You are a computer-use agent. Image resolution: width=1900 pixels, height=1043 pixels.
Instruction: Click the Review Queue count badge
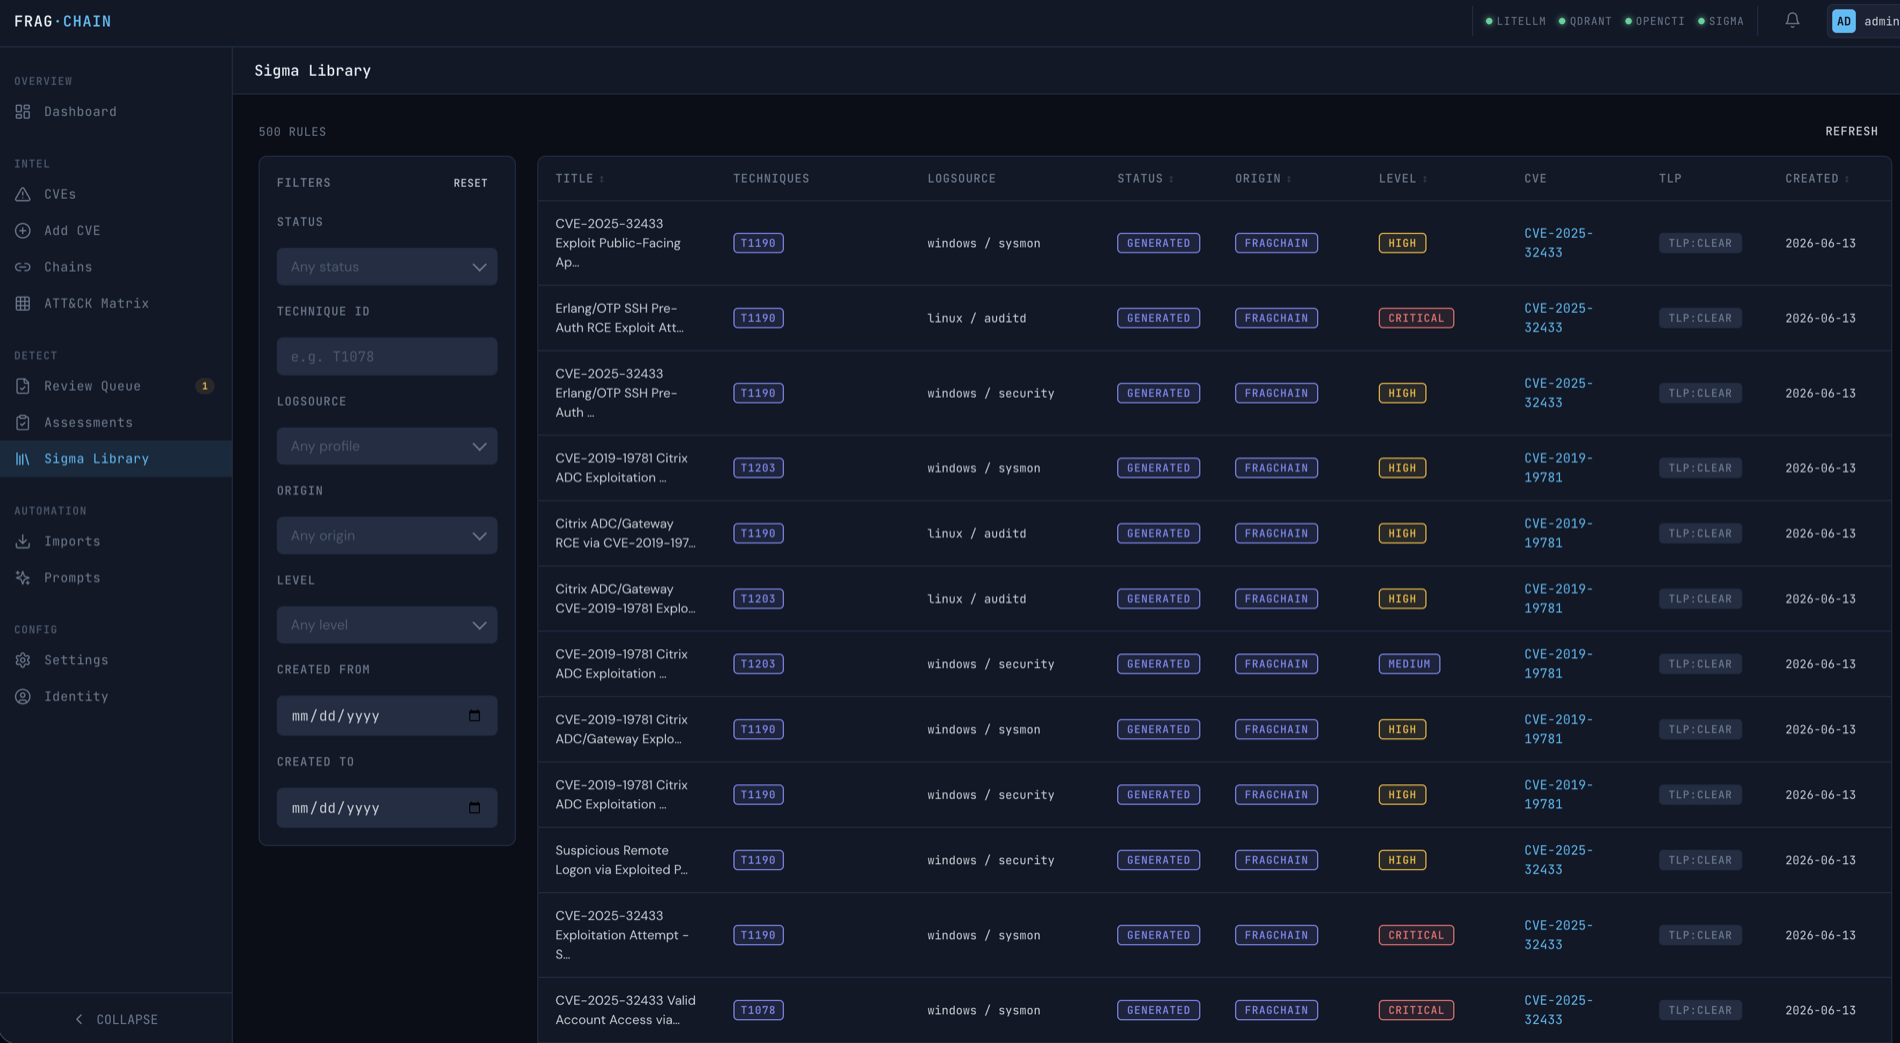pyautogui.click(x=205, y=386)
